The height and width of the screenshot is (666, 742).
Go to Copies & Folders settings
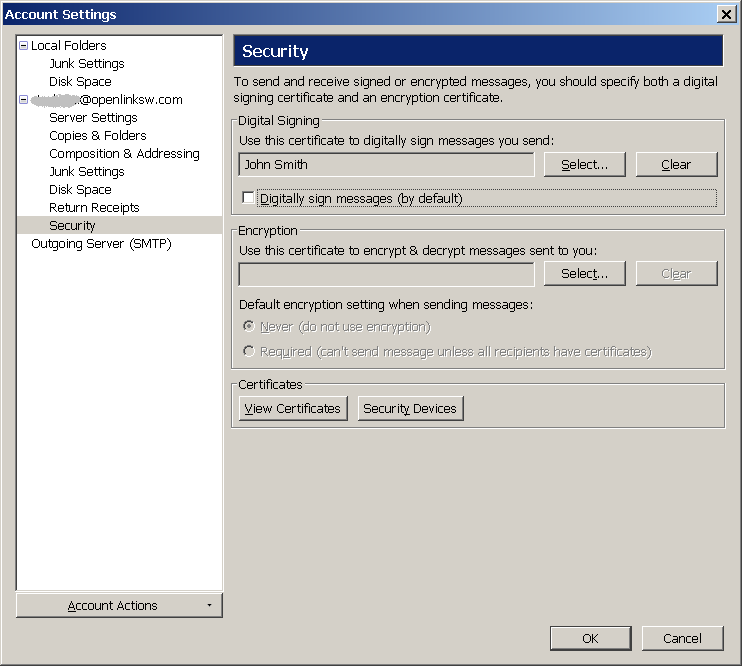(x=97, y=135)
